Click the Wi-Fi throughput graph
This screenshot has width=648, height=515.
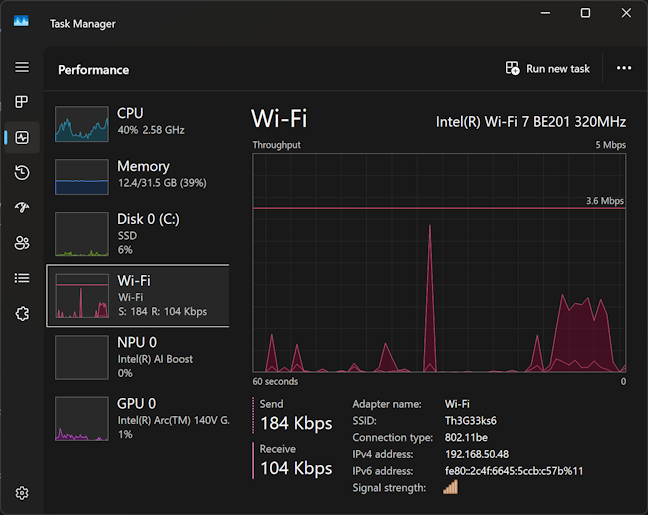pos(439,263)
